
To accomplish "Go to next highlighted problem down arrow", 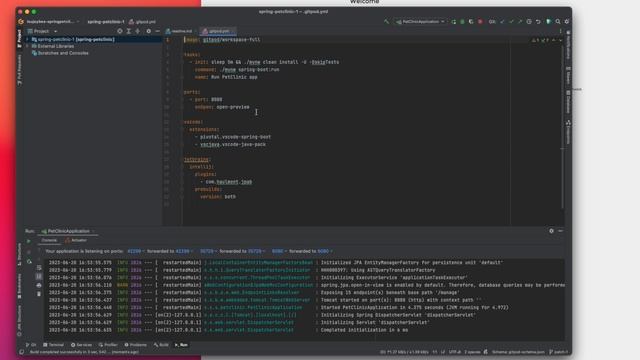I will (560, 40).
